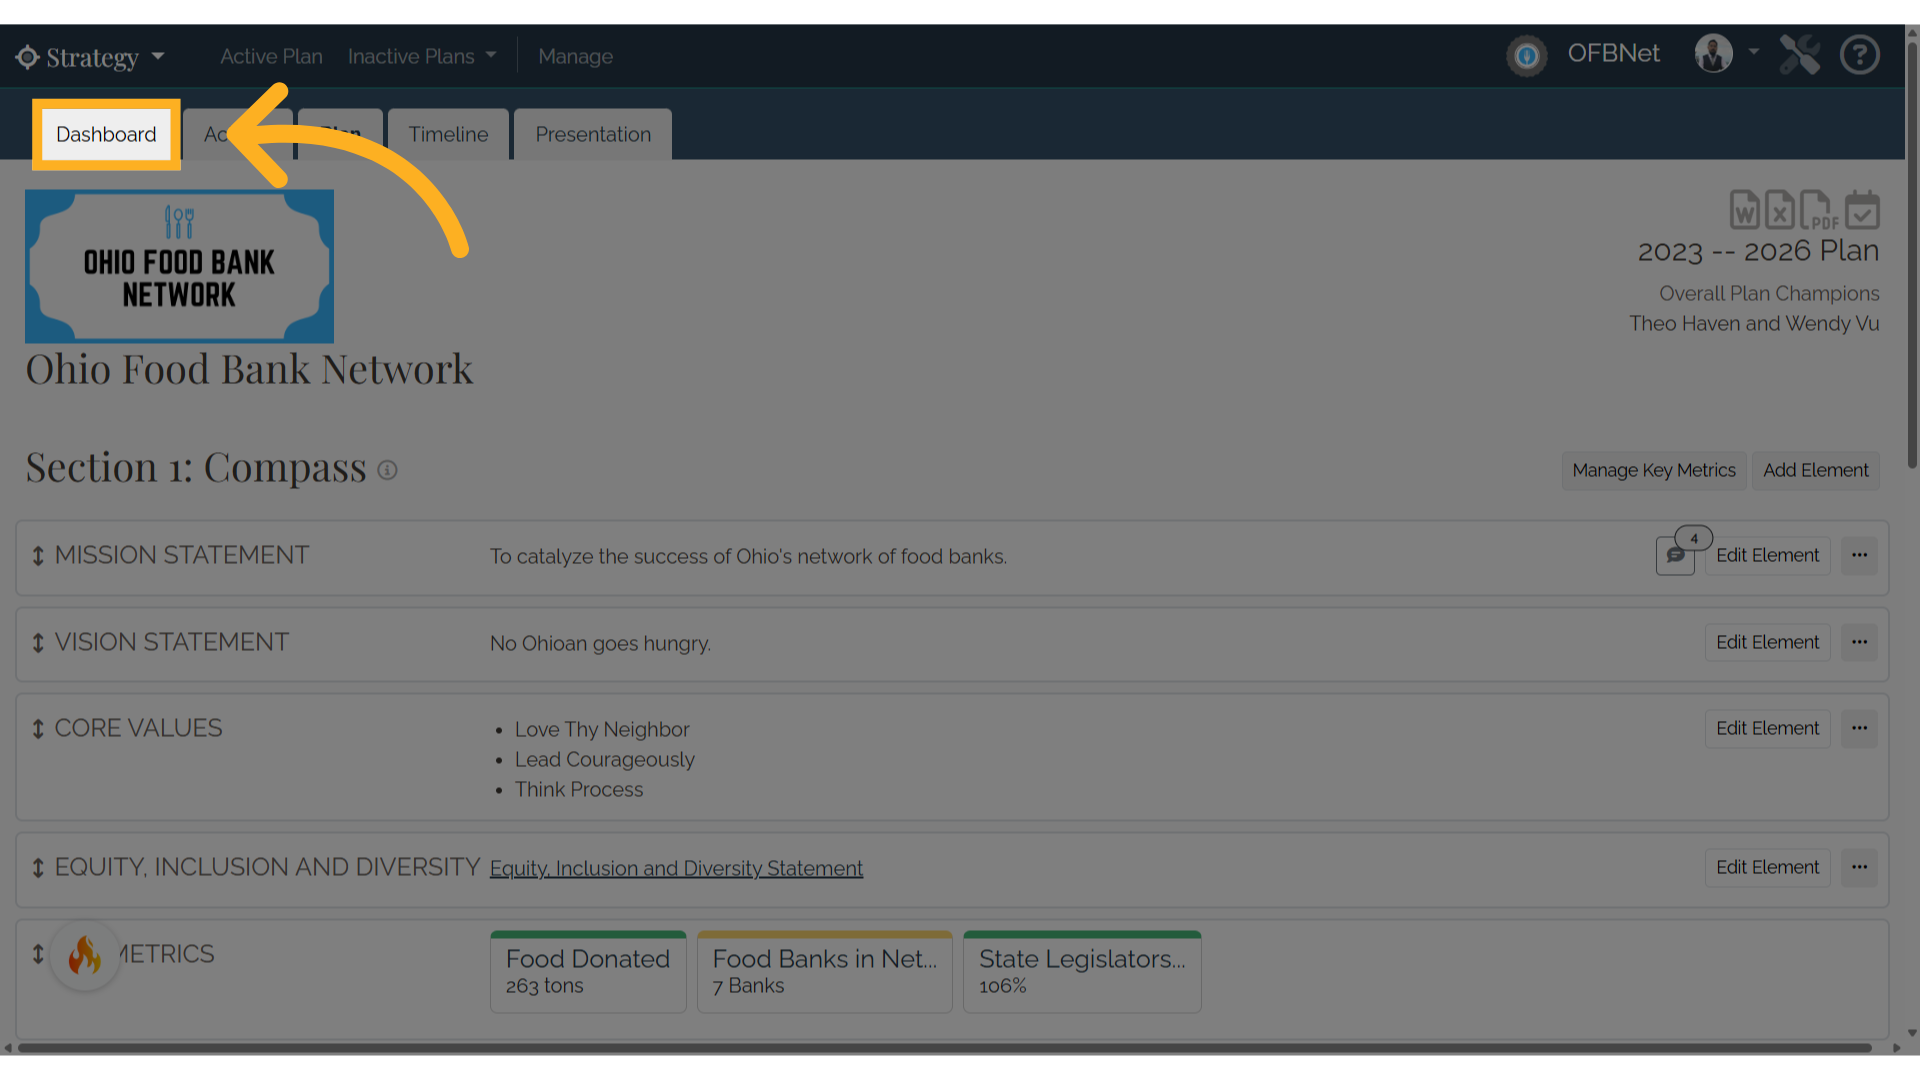Click the flame hotspot floating icon
Viewport: 1920px width, 1080px height.
pos(85,956)
